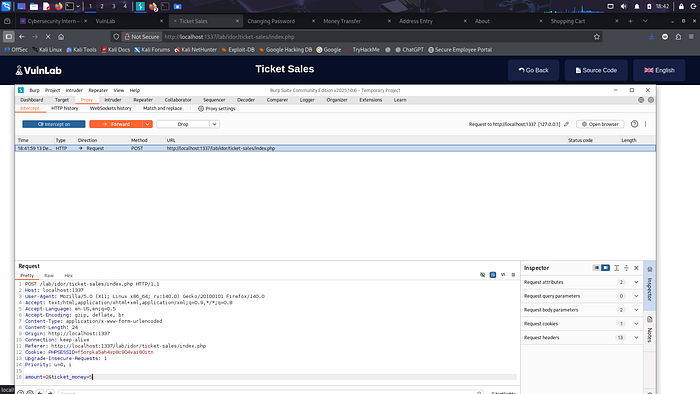Stop loading the page in Firefox

(48, 37)
